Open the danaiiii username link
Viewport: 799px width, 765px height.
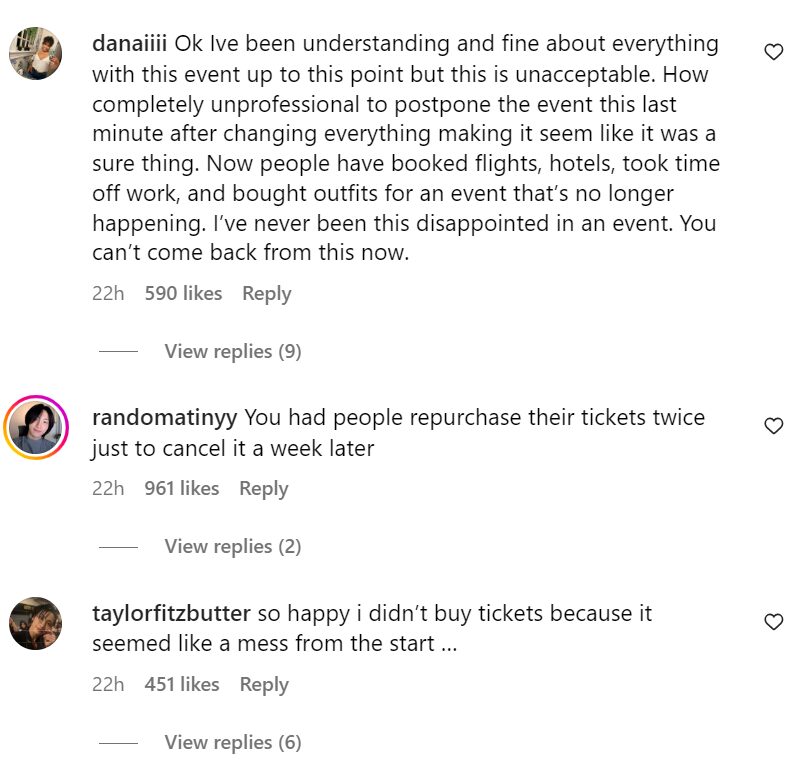pos(130,44)
